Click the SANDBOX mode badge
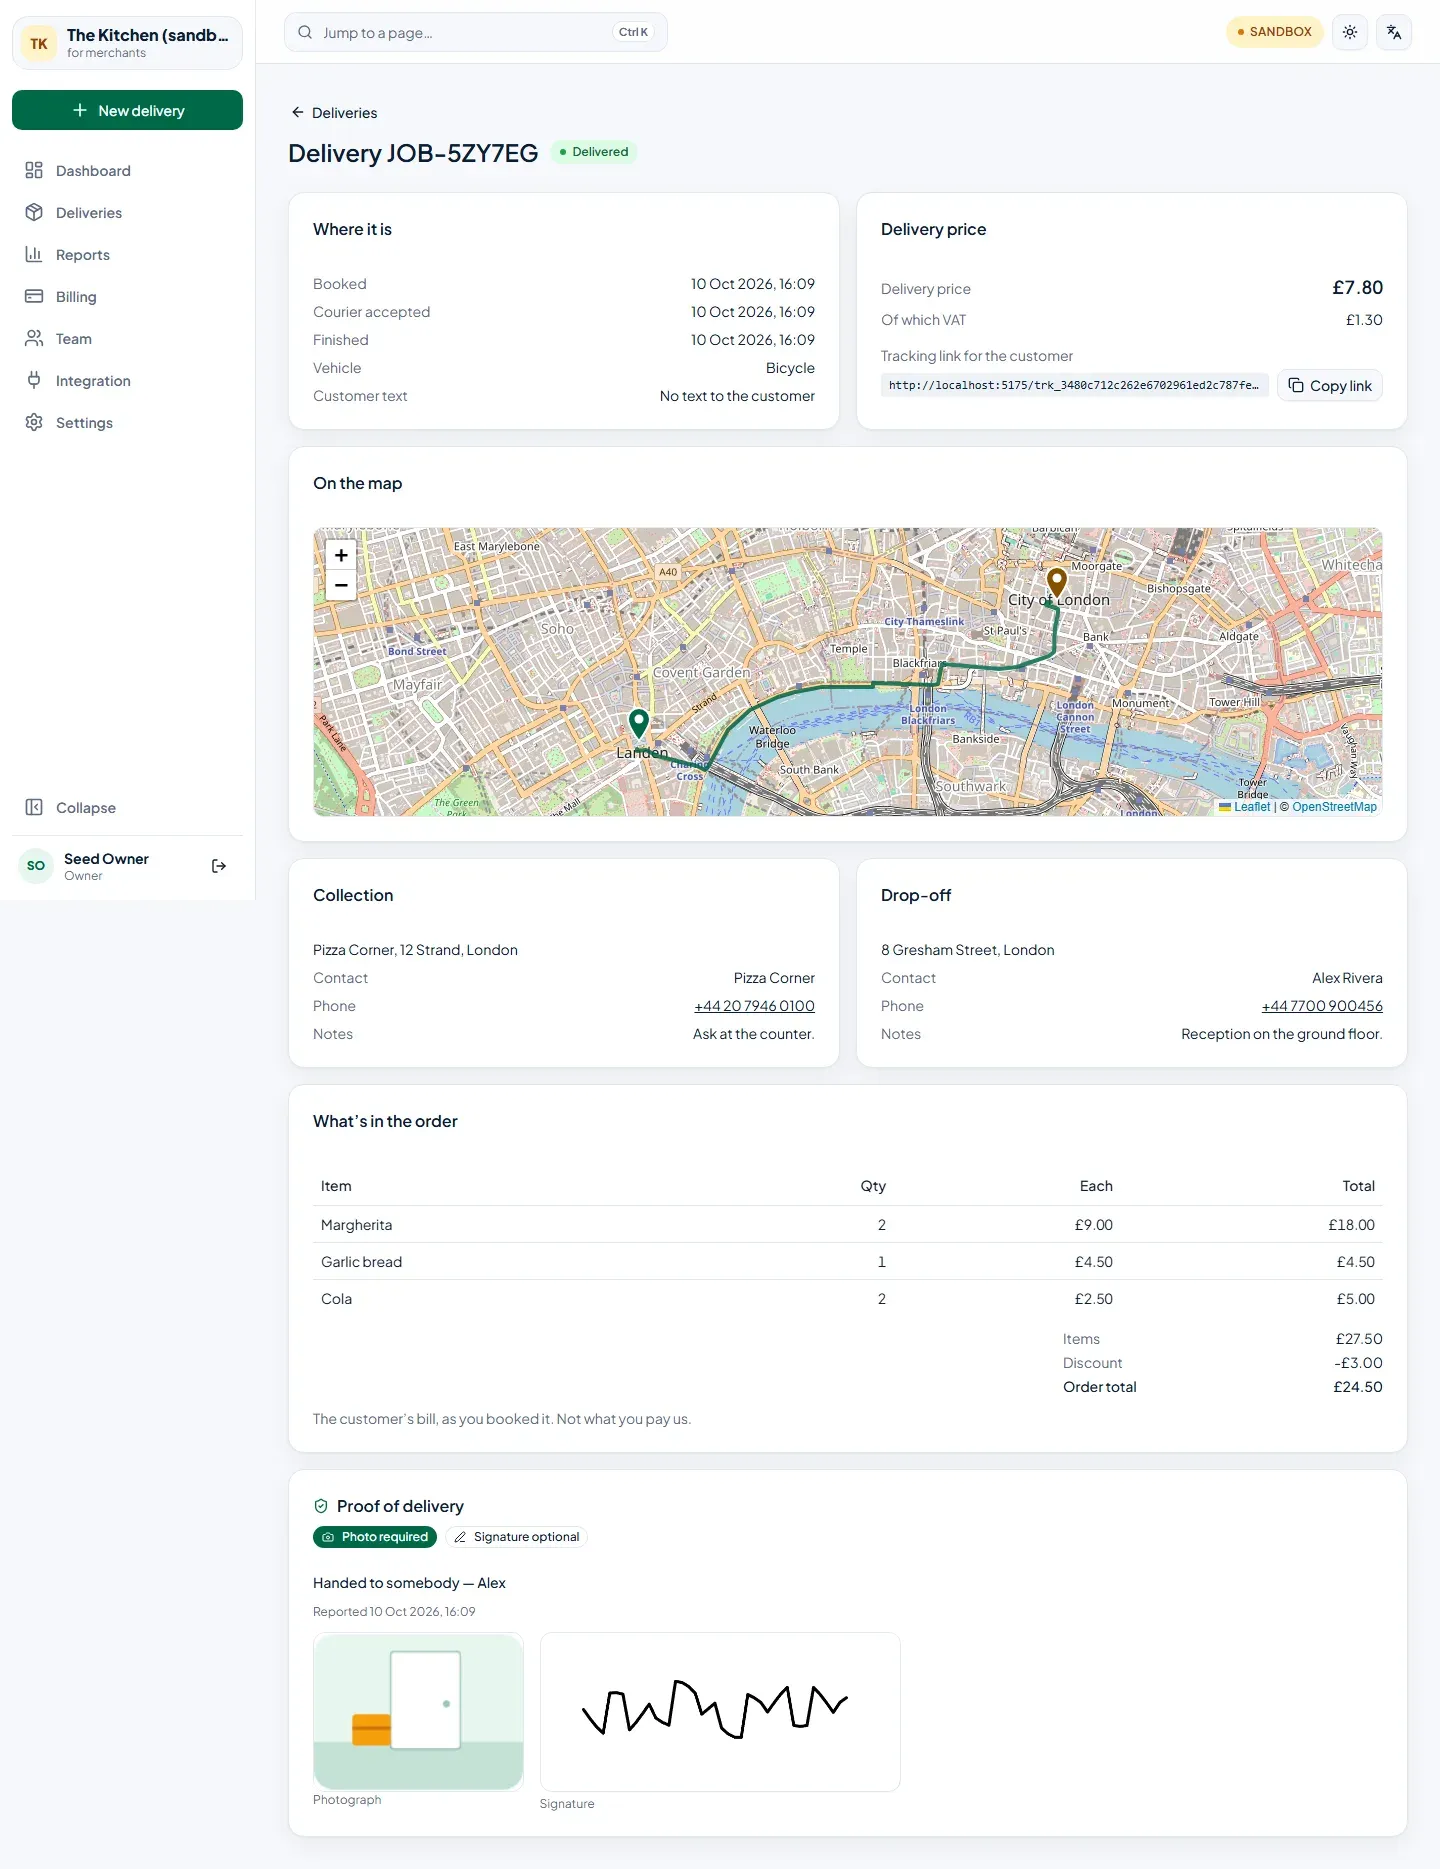Image resolution: width=1440 pixels, height=1869 pixels. tap(1275, 32)
